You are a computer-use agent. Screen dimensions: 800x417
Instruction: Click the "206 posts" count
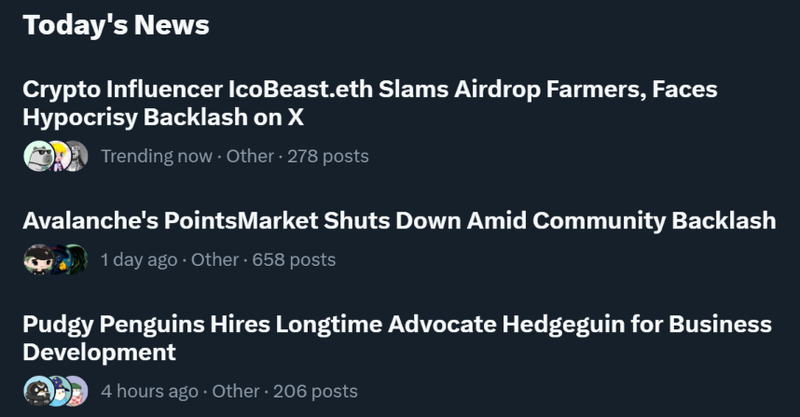pyautogui.click(x=316, y=391)
